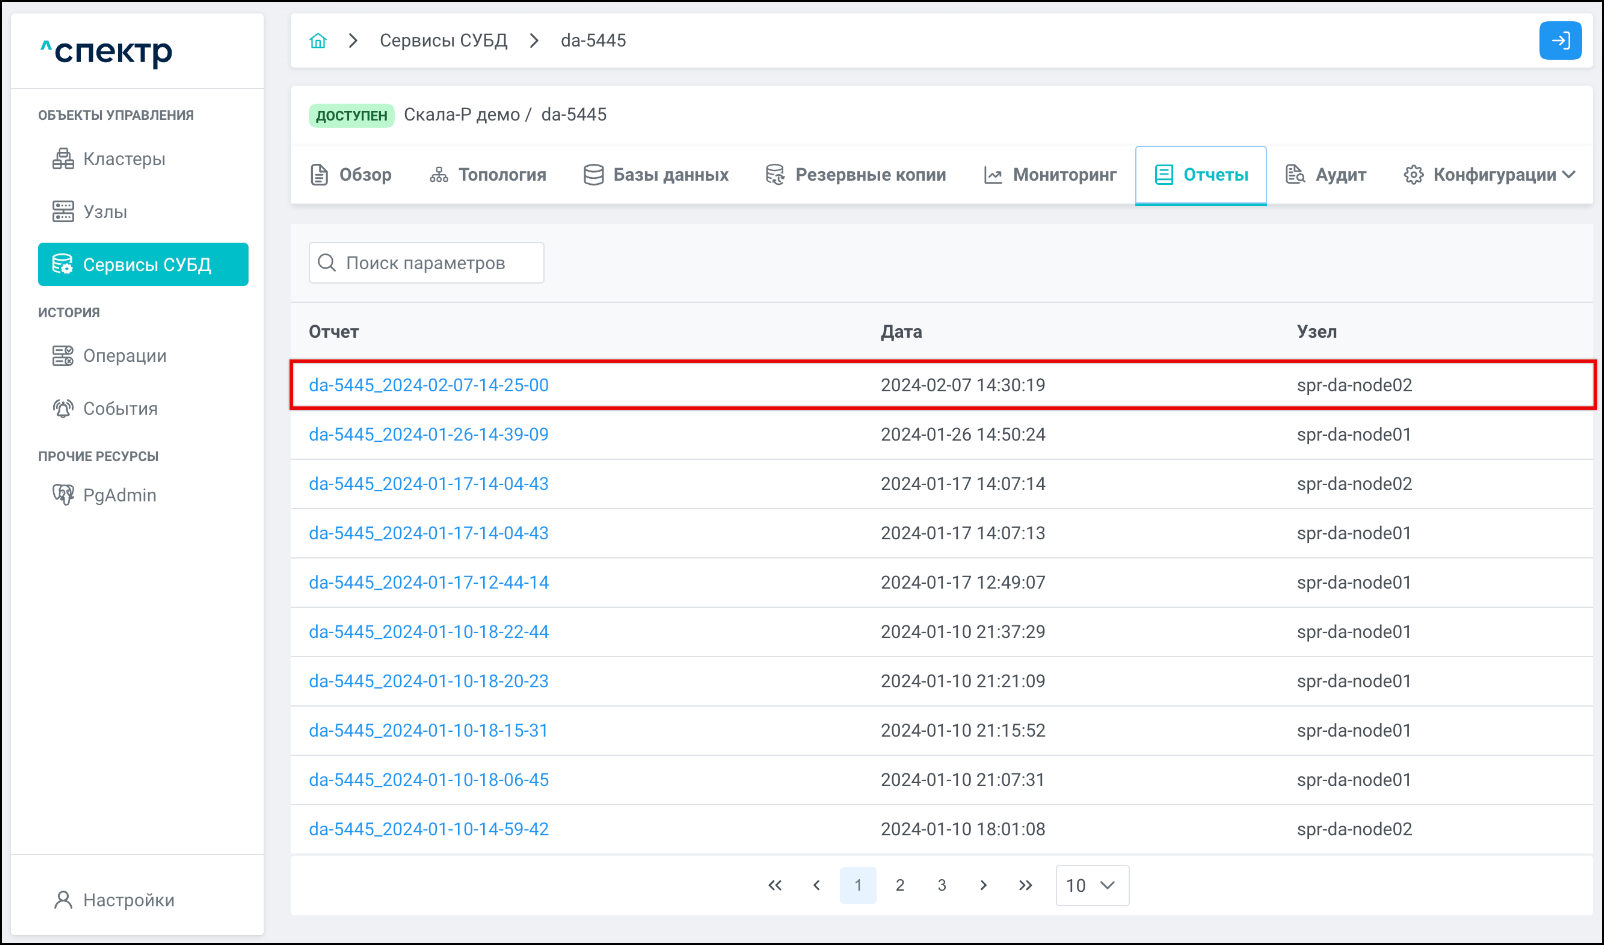1604x946 pixels.
Task: Switch to the Мониторинг tab
Action: [1050, 175]
